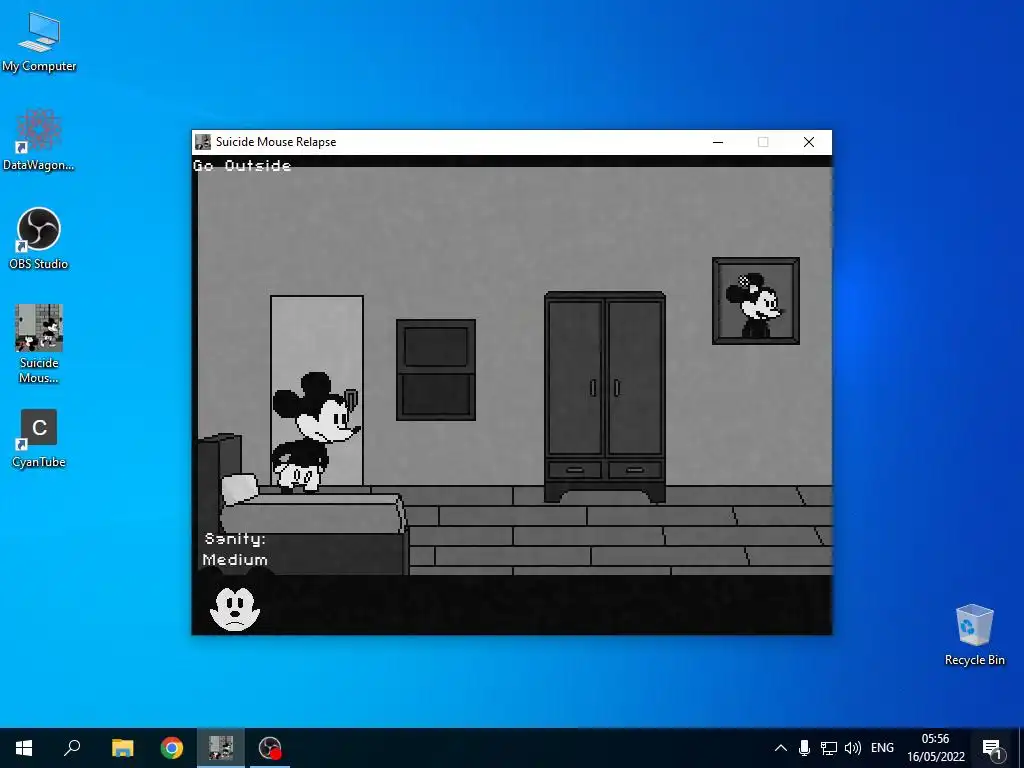Click the Mickey character in the game
The height and width of the screenshot is (768, 1024).
point(315,432)
